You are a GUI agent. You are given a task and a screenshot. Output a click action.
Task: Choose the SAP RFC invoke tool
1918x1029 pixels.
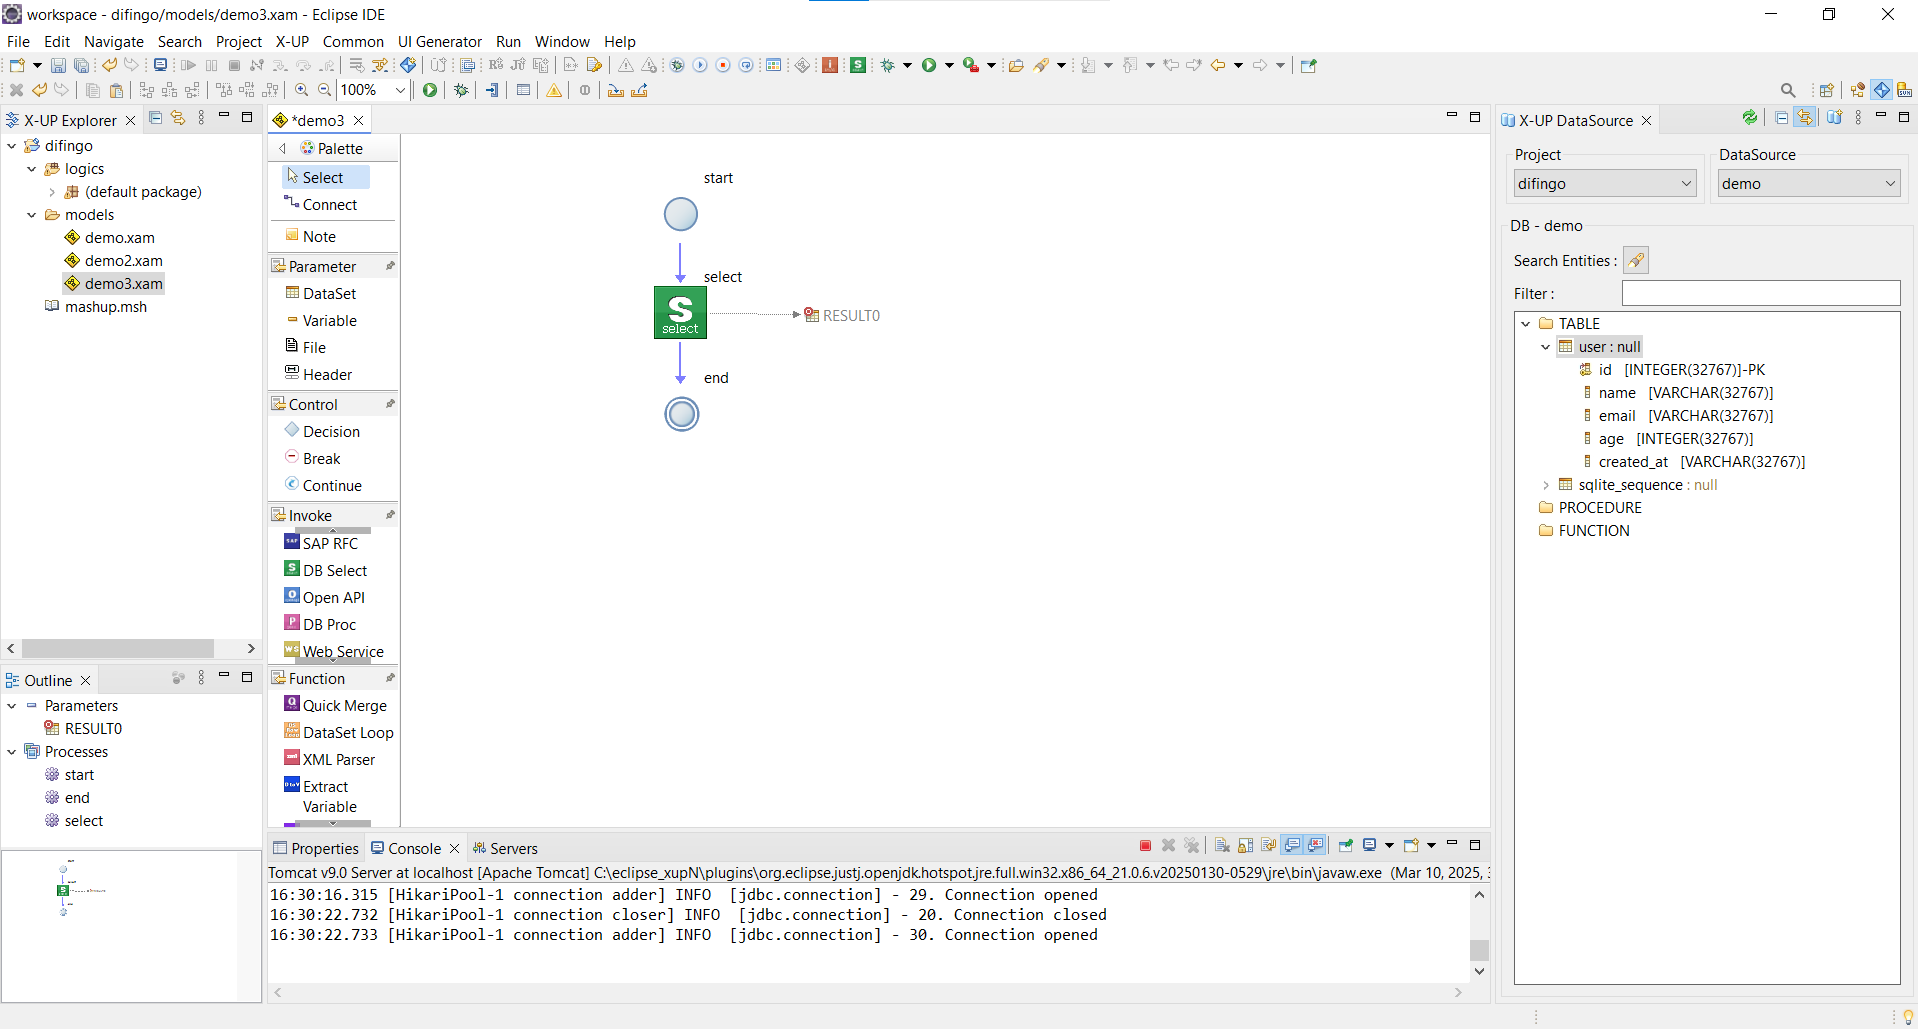coord(329,544)
